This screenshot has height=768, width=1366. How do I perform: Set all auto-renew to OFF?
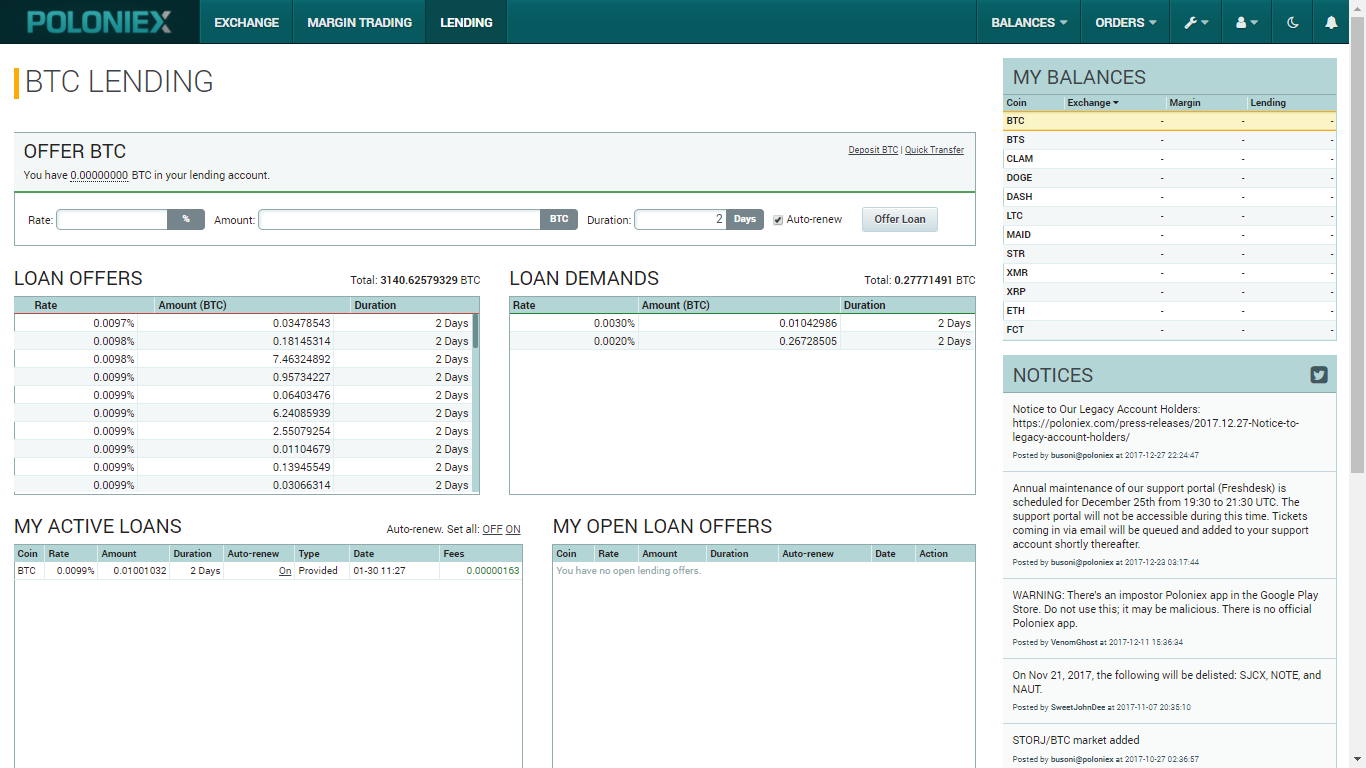click(x=492, y=529)
